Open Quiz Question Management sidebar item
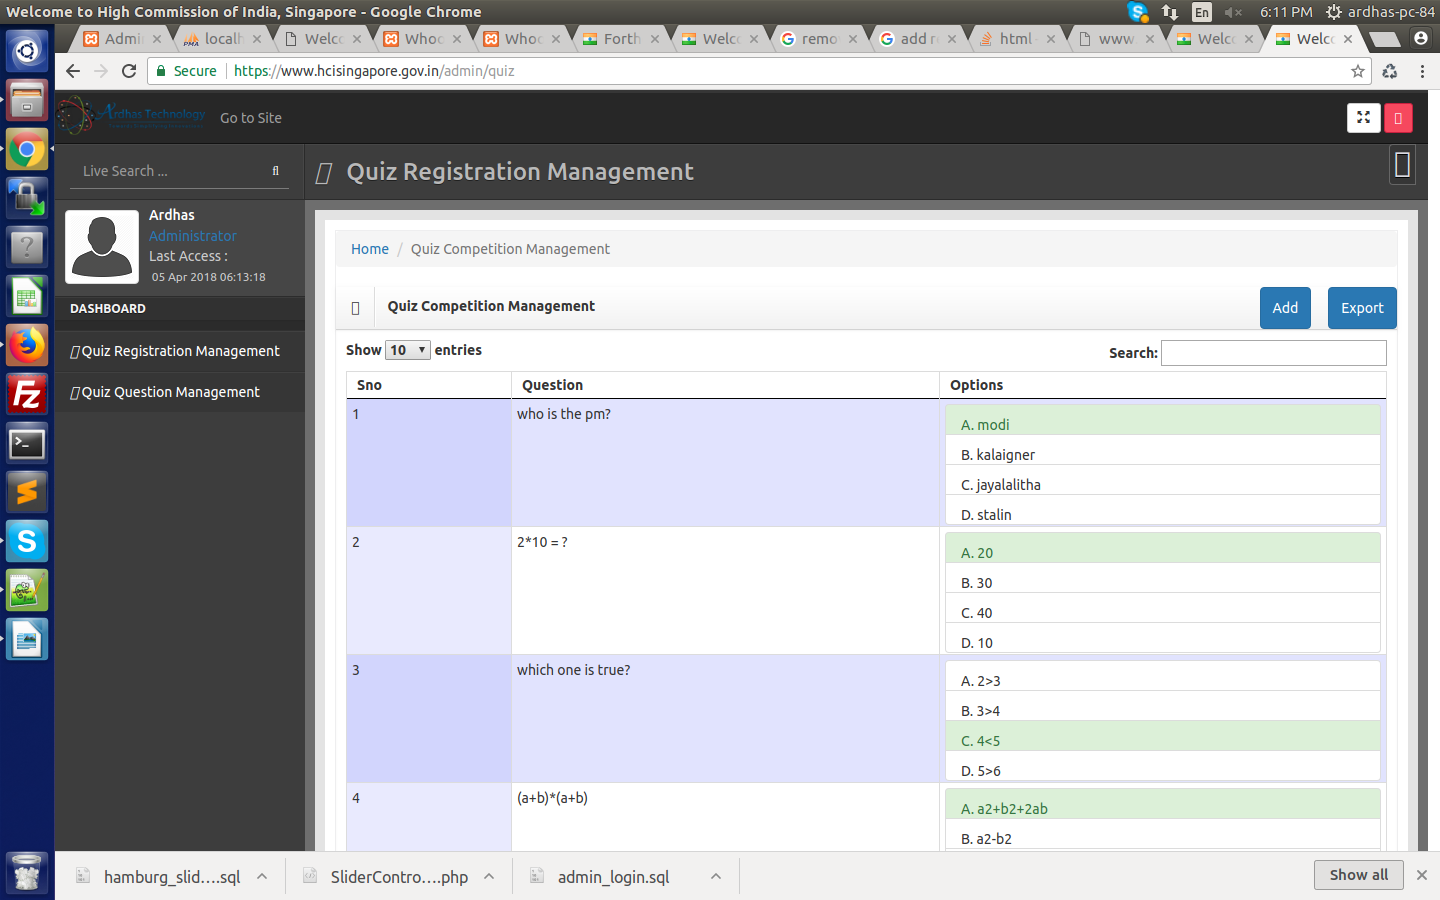This screenshot has width=1440, height=900. pyautogui.click(x=180, y=392)
